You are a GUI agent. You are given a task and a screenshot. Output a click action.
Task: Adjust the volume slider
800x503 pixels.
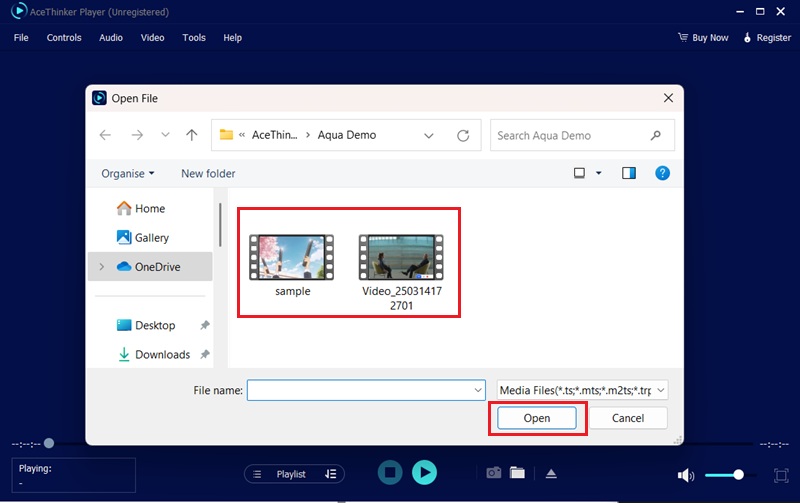coord(722,474)
